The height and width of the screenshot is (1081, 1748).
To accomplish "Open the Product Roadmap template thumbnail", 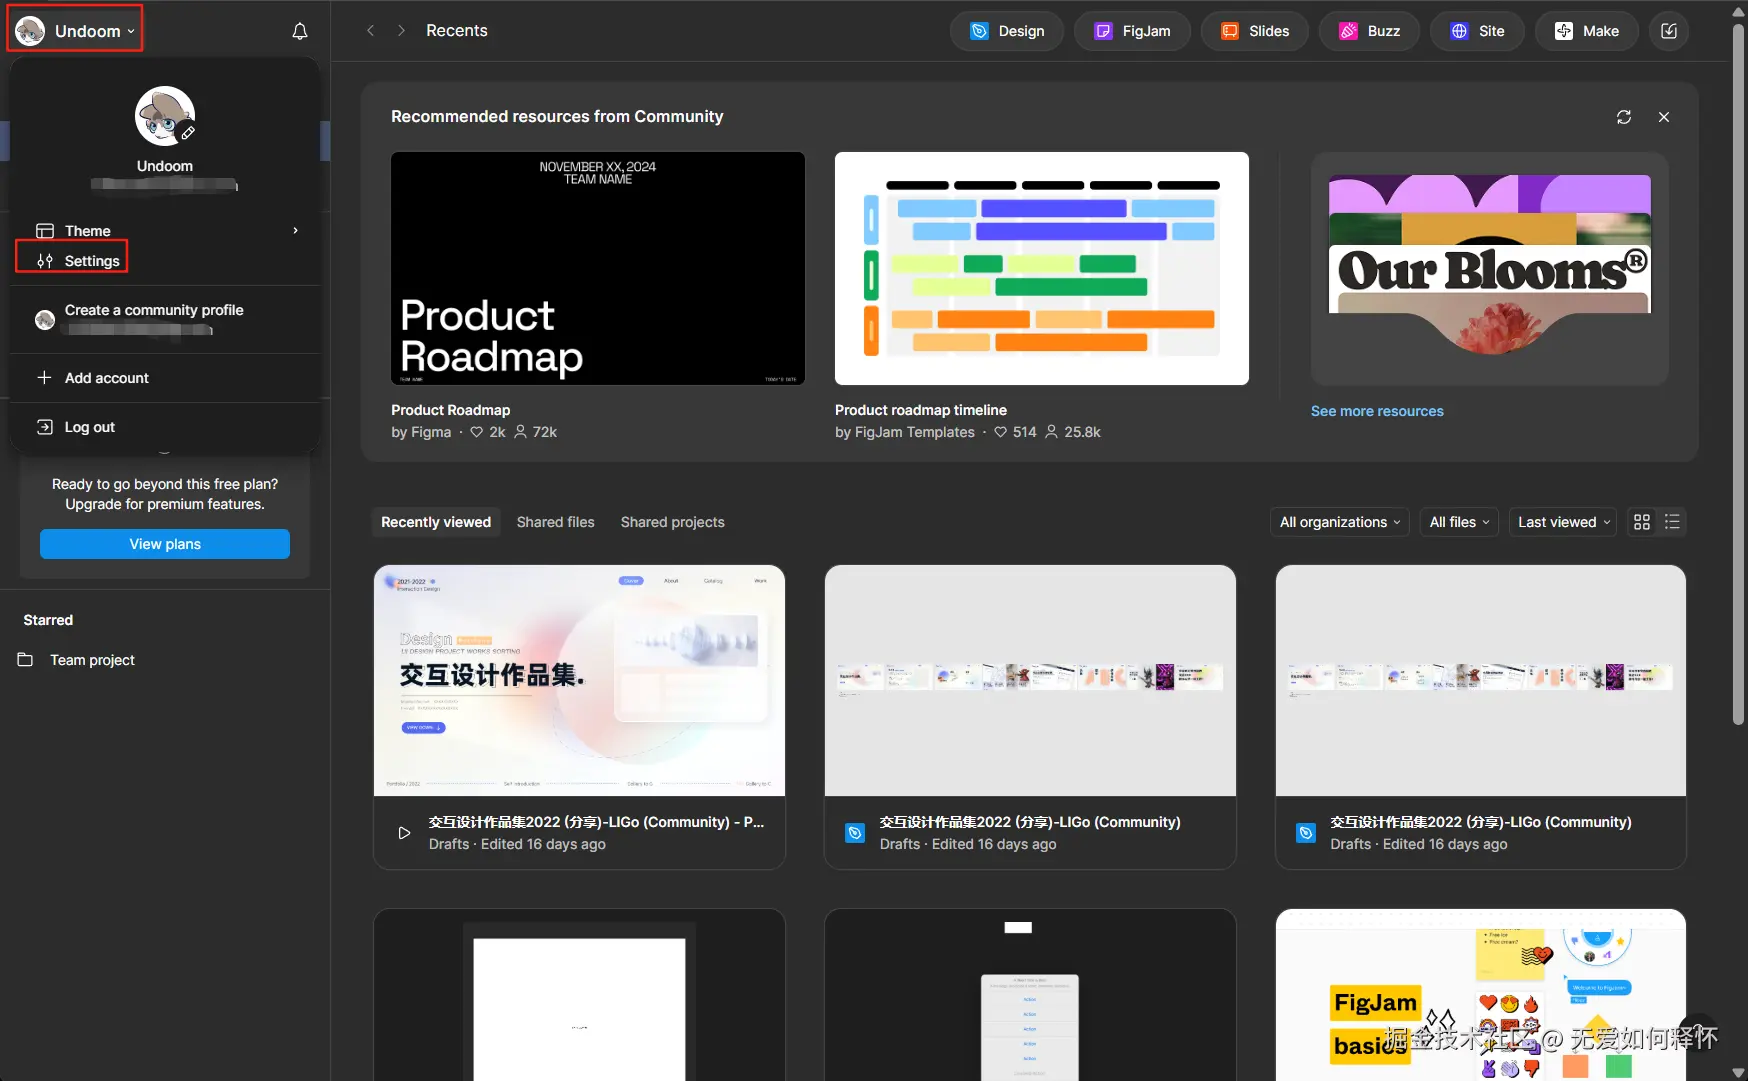I will tap(598, 268).
